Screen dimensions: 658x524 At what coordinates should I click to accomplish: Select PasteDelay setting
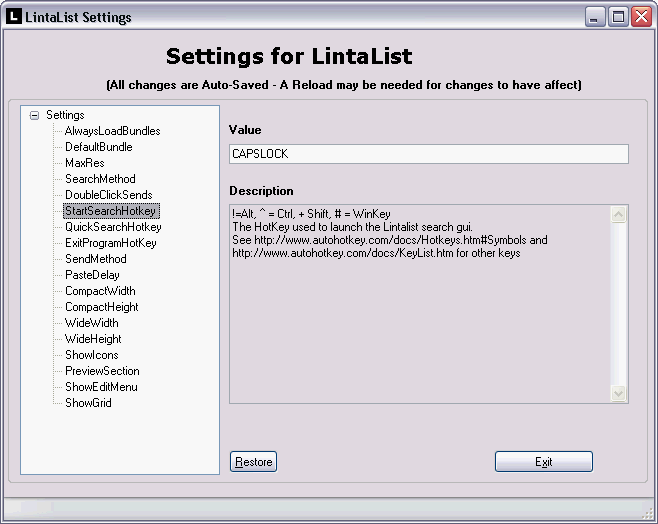tap(92, 275)
